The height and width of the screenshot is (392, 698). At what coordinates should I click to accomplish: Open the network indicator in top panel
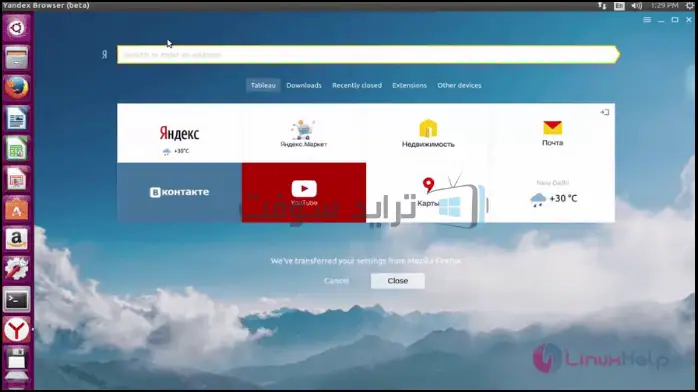(602, 6)
